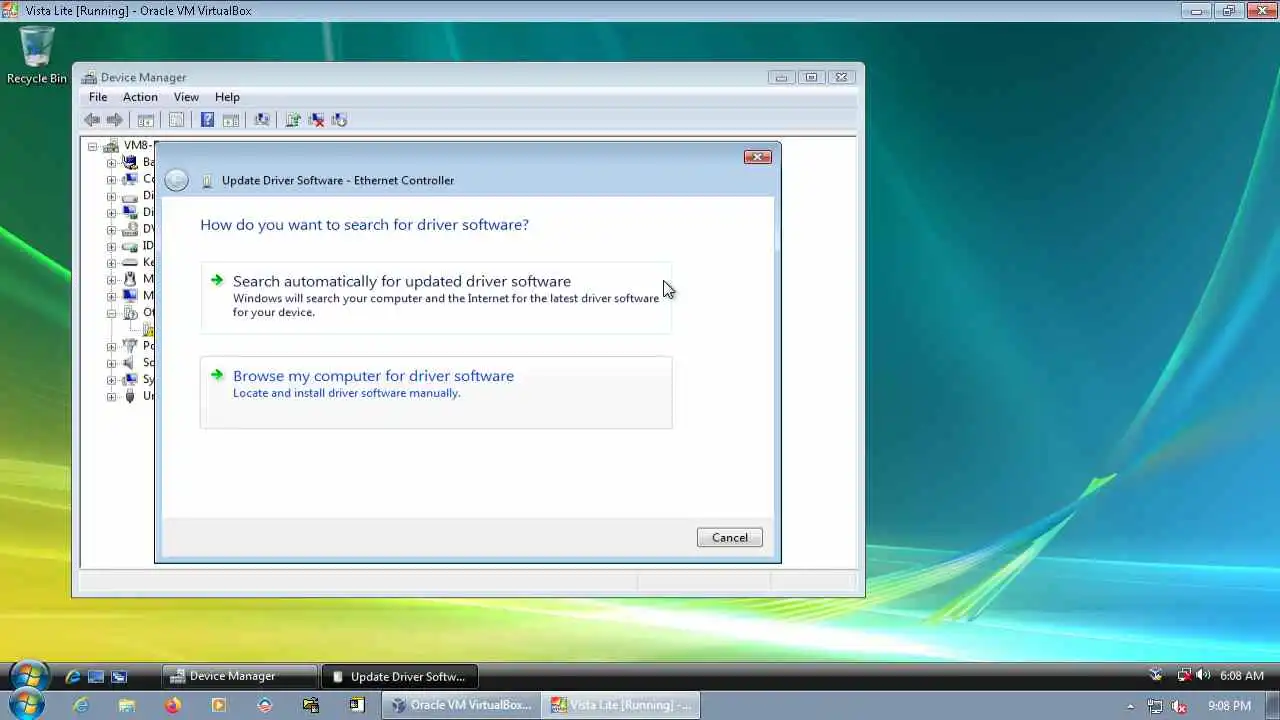Click the round back button in Update Driver dialog
This screenshot has width=1280, height=720.
[176, 180]
